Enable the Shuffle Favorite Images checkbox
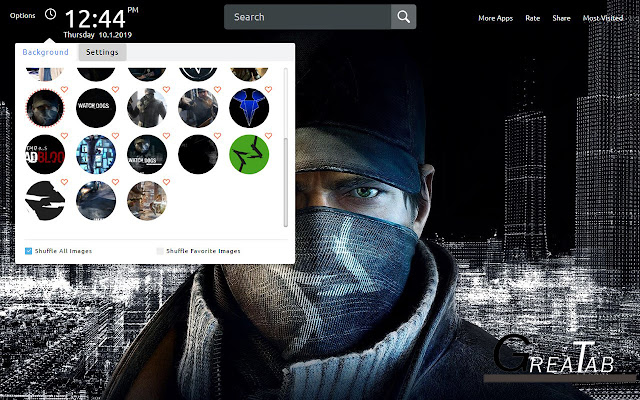 160,251
